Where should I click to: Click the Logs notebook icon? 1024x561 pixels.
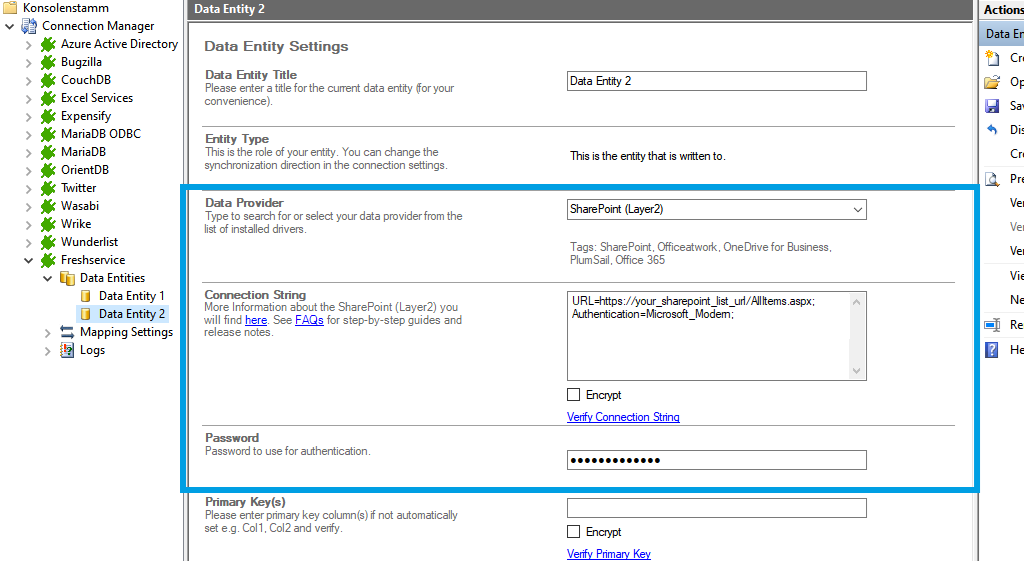coord(67,350)
